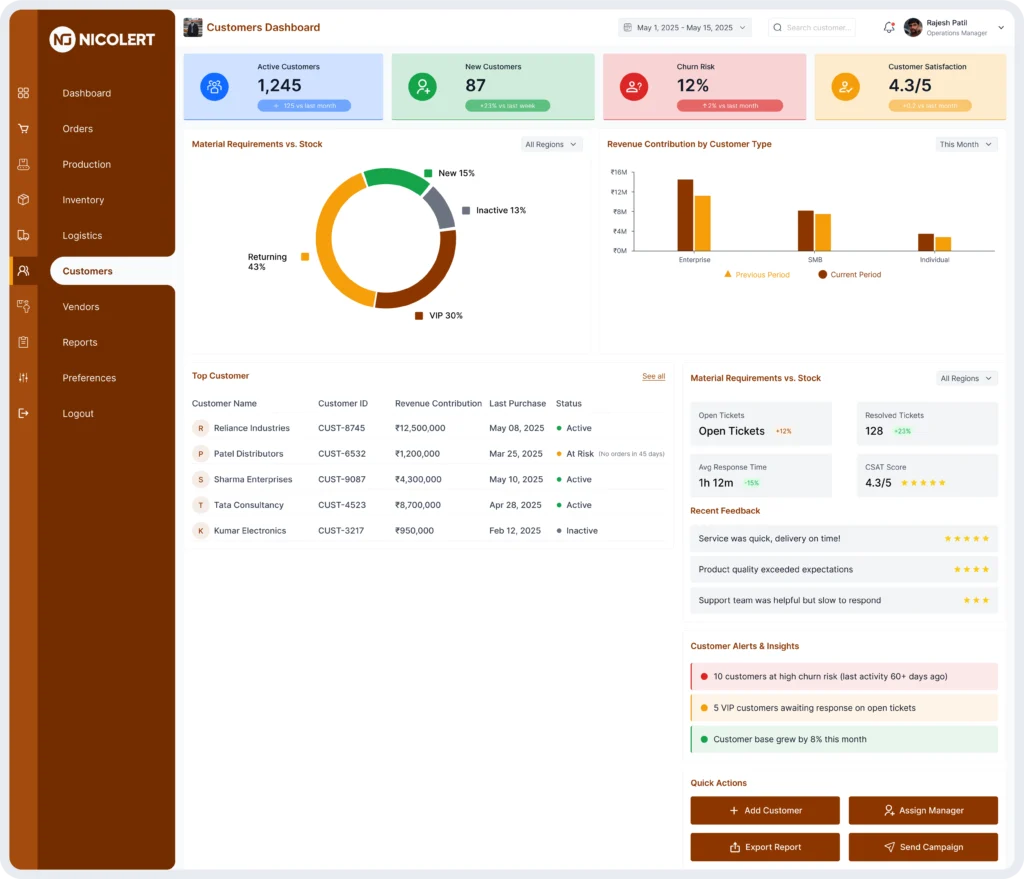Click the Inventory box sidebar icon
The width and height of the screenshot is (1024, 879).
(x=23, y=199)
